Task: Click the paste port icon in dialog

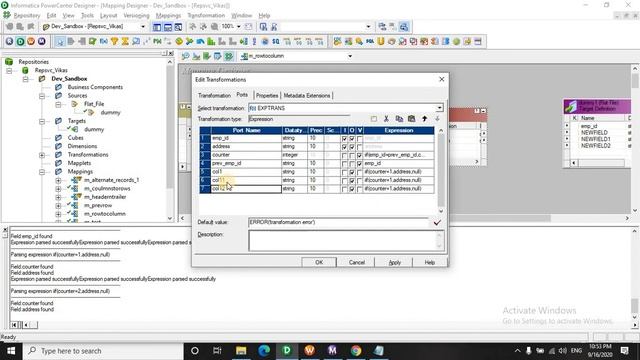Action: 411,119
